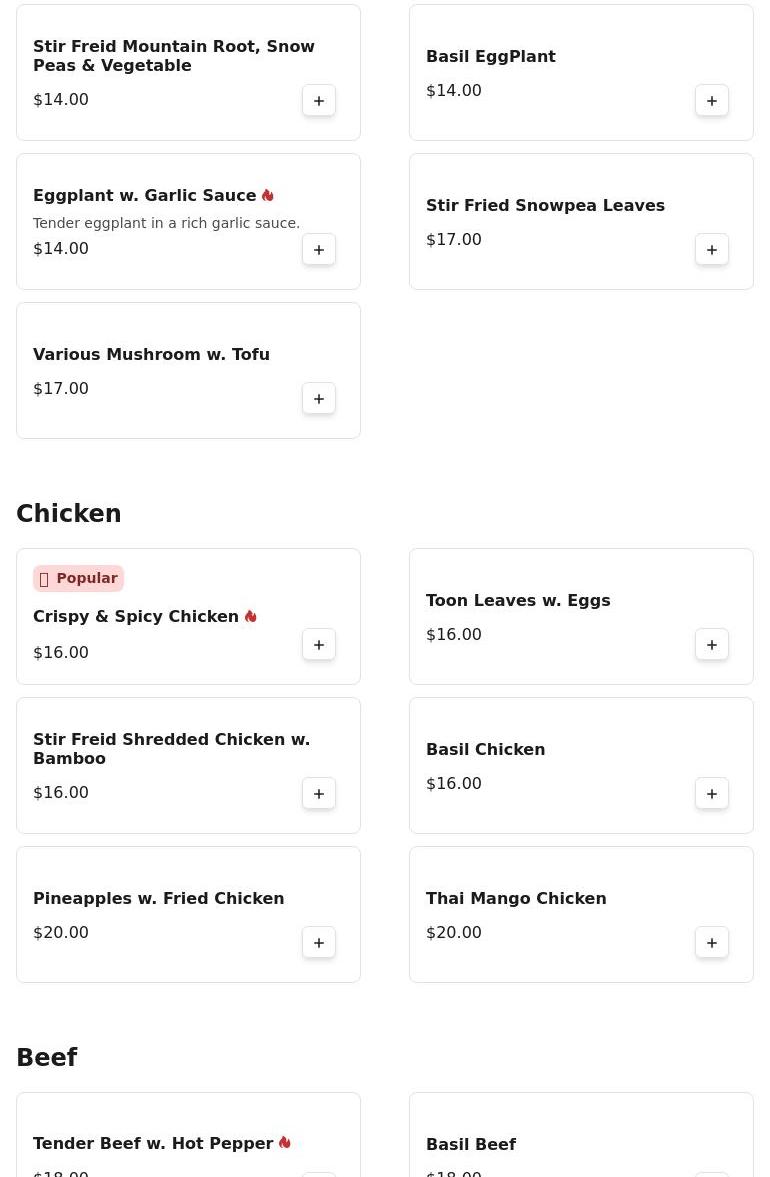The height and width of the screenshot is (1177, 770).
Task: Add Basil EggPlant with plus button
Action: click(711, 101)
